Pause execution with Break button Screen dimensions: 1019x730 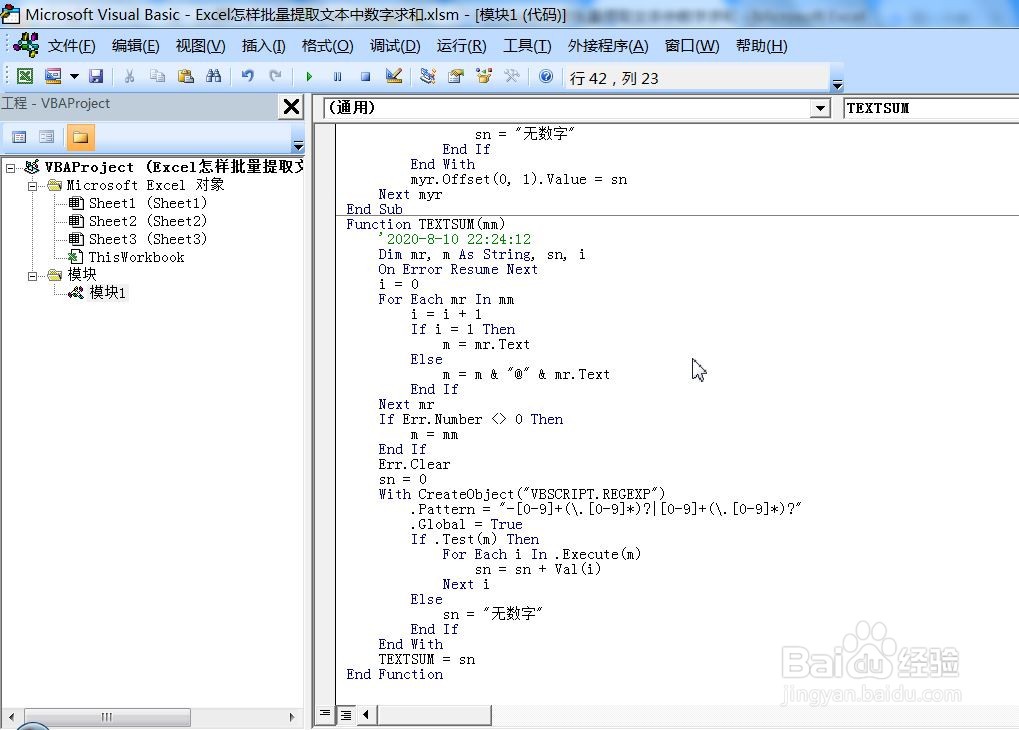(337, 77)
